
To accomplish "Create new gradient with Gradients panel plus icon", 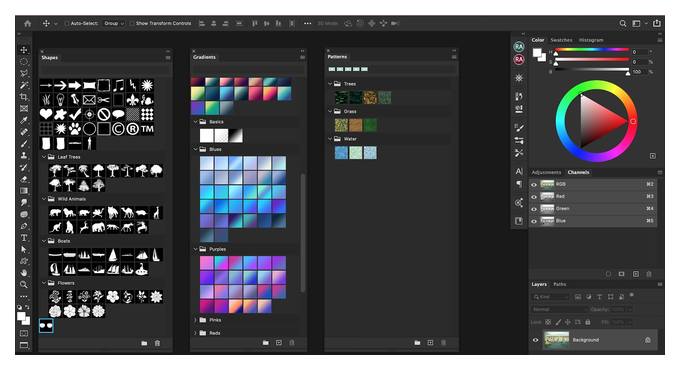I will [x=279, y=343].
